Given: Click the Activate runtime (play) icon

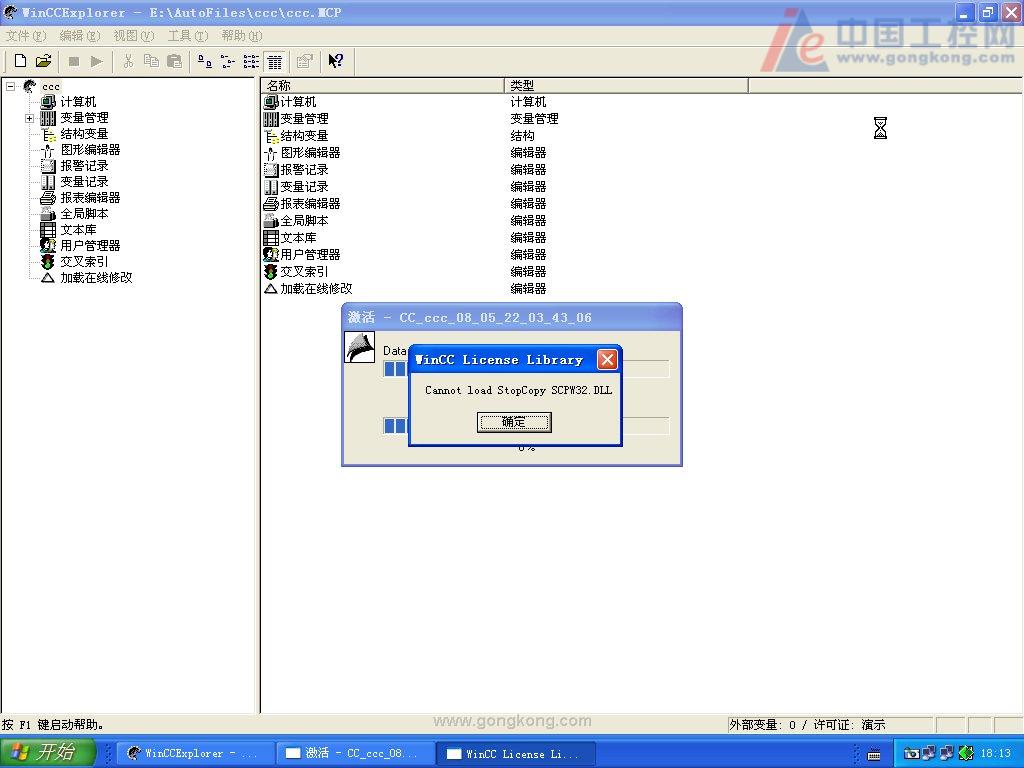Looking at the screenshot, I should tap(97, 61).
